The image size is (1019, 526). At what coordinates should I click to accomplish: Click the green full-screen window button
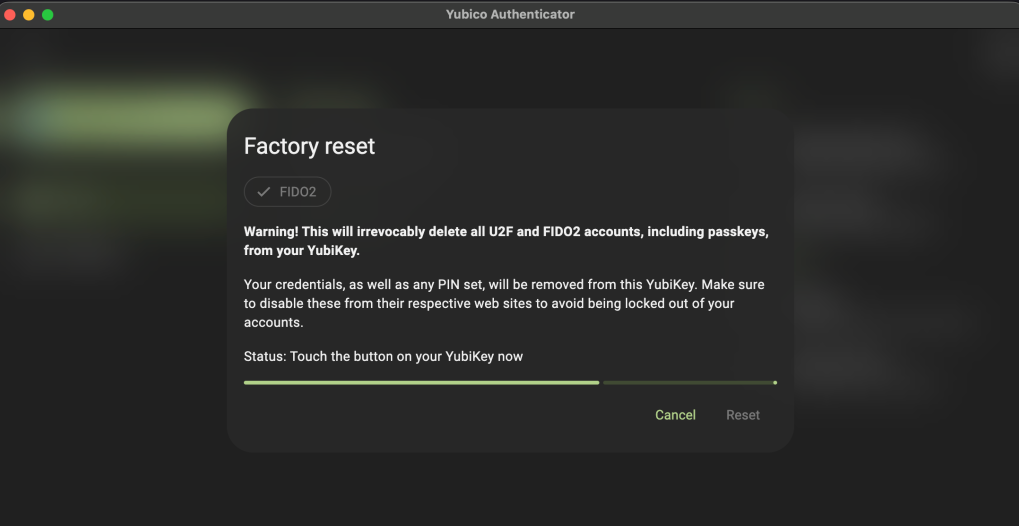tap(47, 15)
